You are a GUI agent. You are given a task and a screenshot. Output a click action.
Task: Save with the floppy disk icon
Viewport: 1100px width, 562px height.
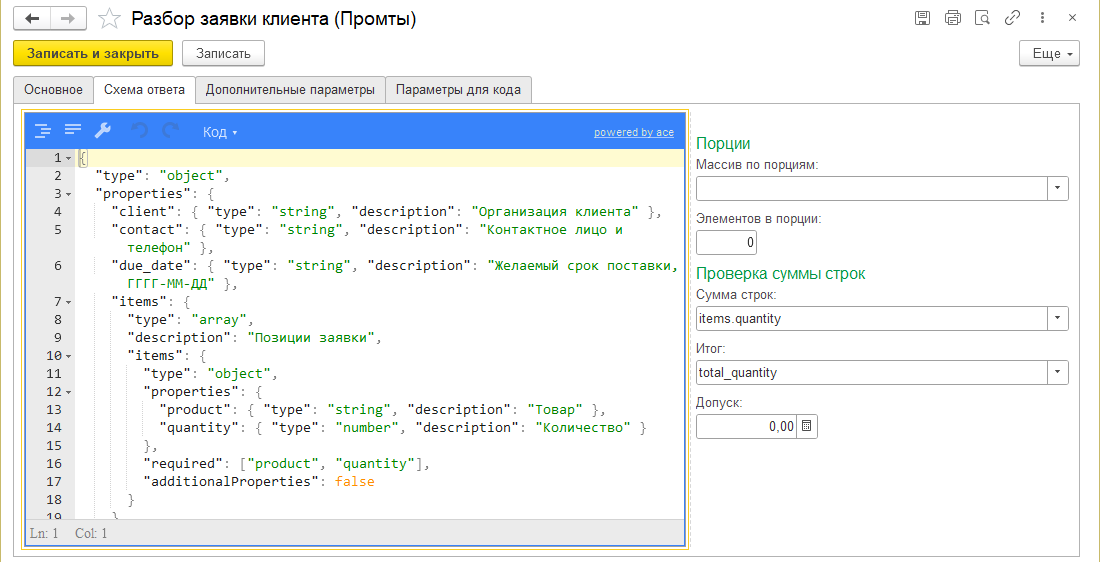point(923,18)
